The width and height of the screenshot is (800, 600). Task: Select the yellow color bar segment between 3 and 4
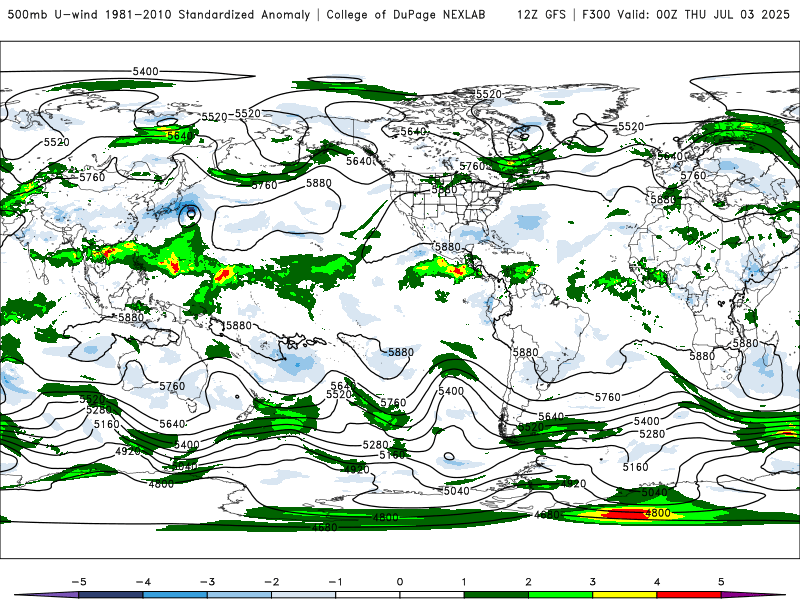624,595
